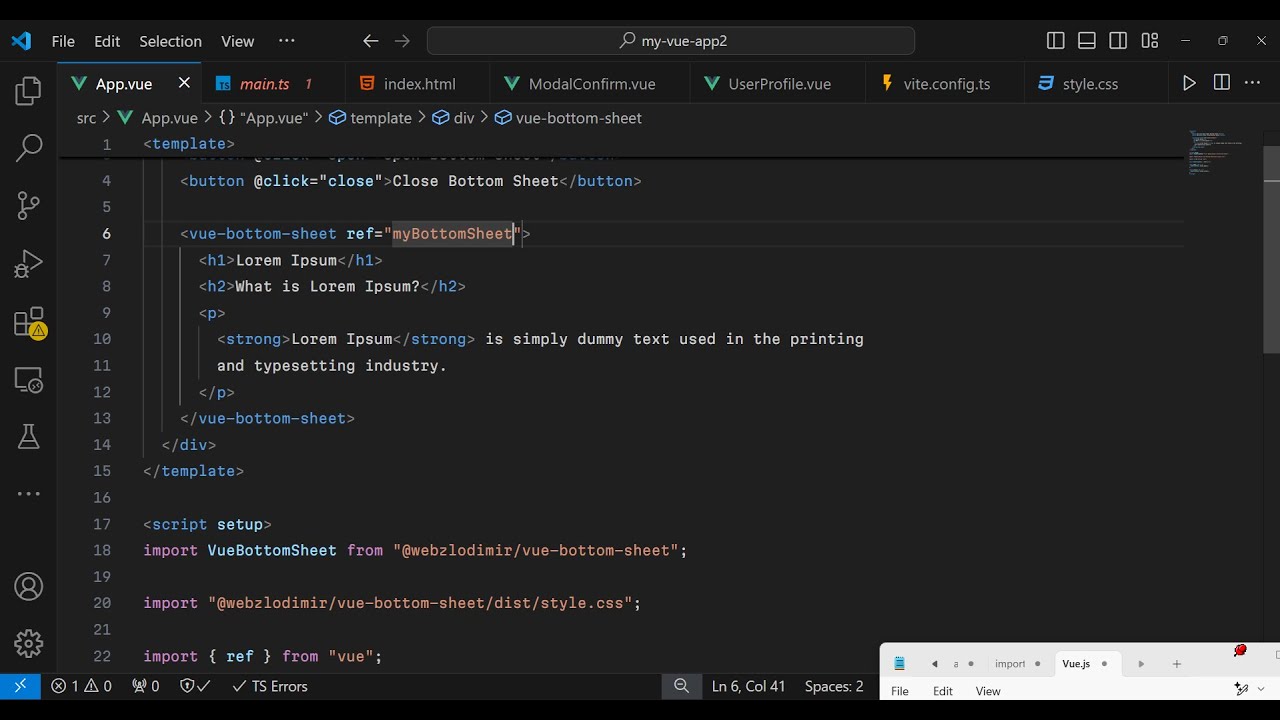Switch to the UserProfile.vue tab
1280x720 pixels.
click(x=778, y=84)
